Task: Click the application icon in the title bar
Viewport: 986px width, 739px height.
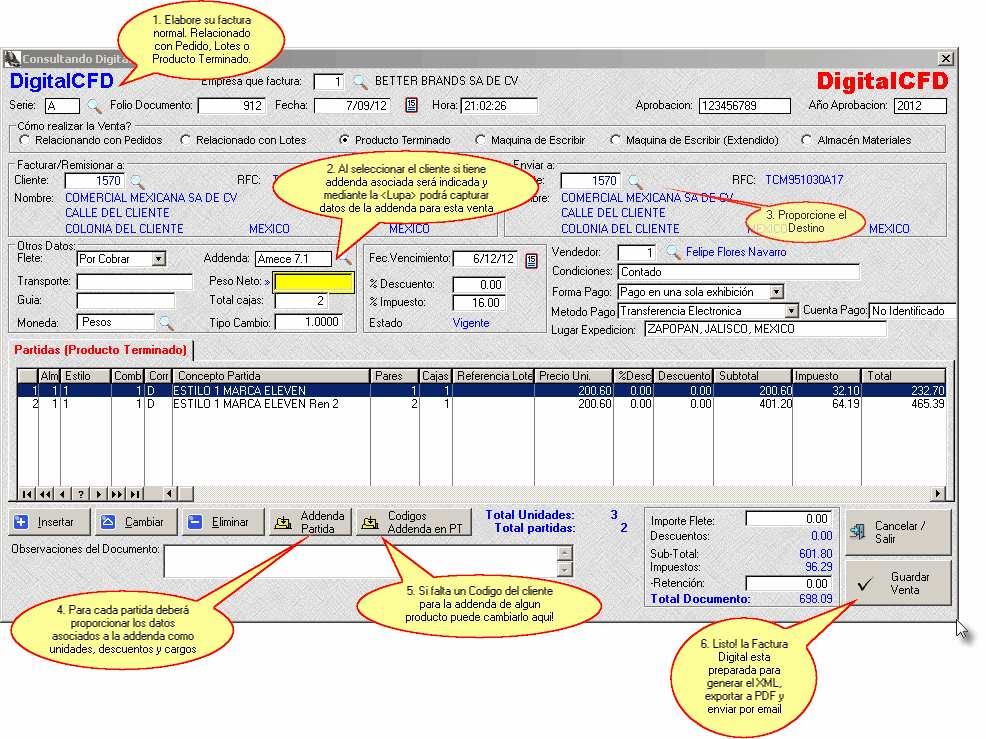Action: tap(12, 58)
